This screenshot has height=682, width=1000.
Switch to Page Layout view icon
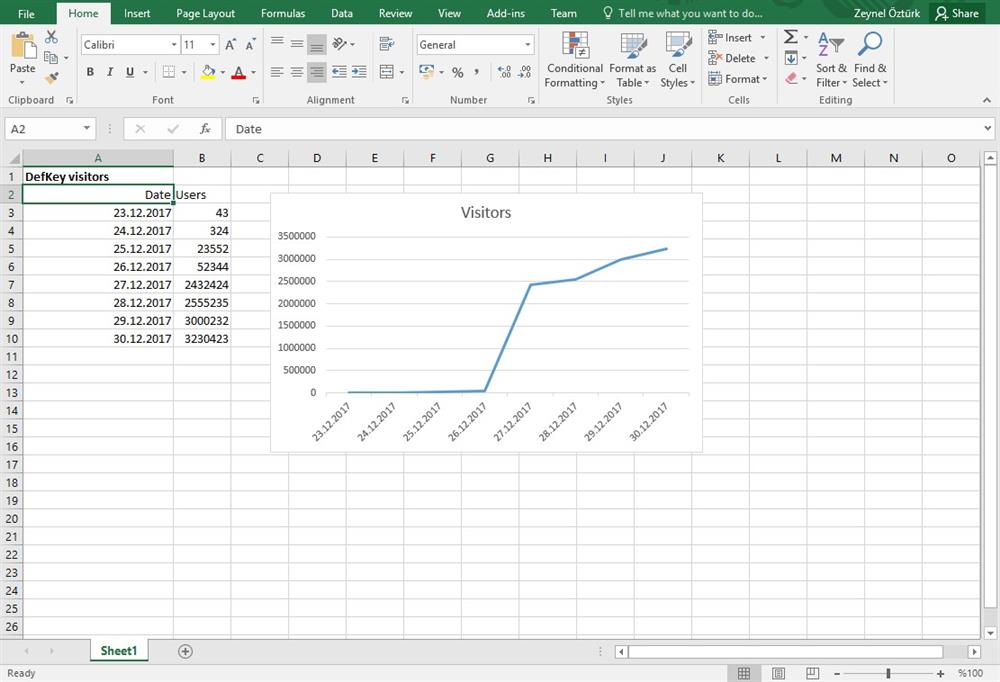[778, 673]
